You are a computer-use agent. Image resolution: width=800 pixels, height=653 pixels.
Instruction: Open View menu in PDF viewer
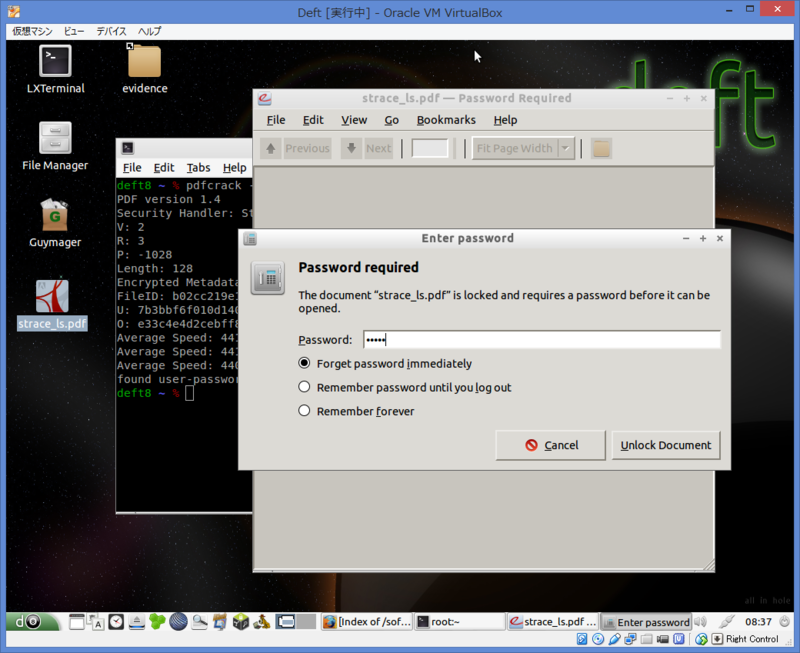(354, 120)
